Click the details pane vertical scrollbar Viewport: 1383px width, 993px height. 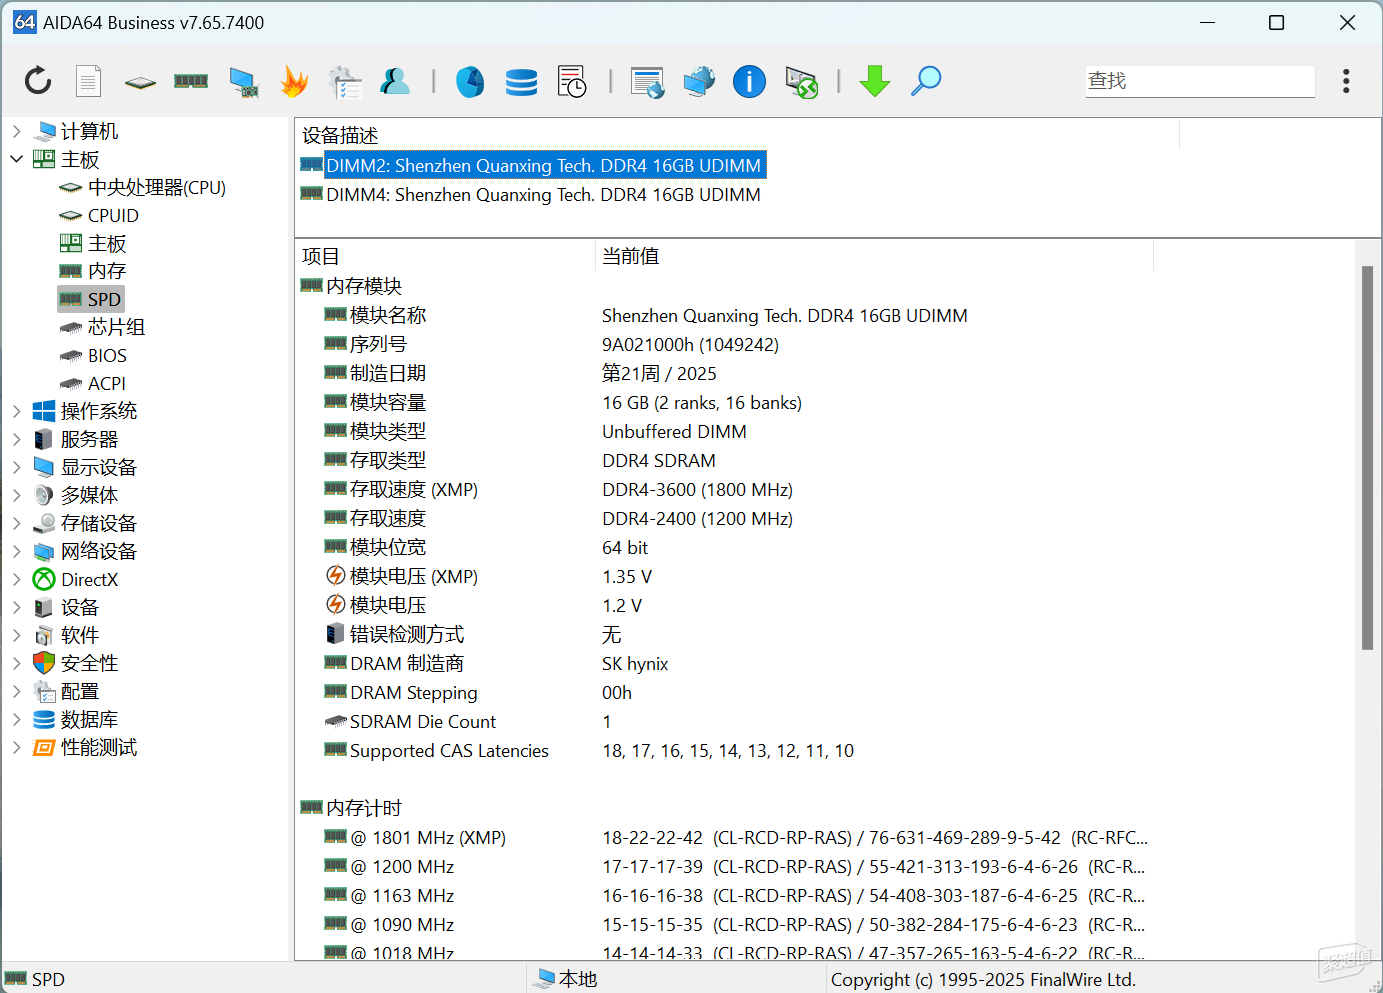(1367, 458)
